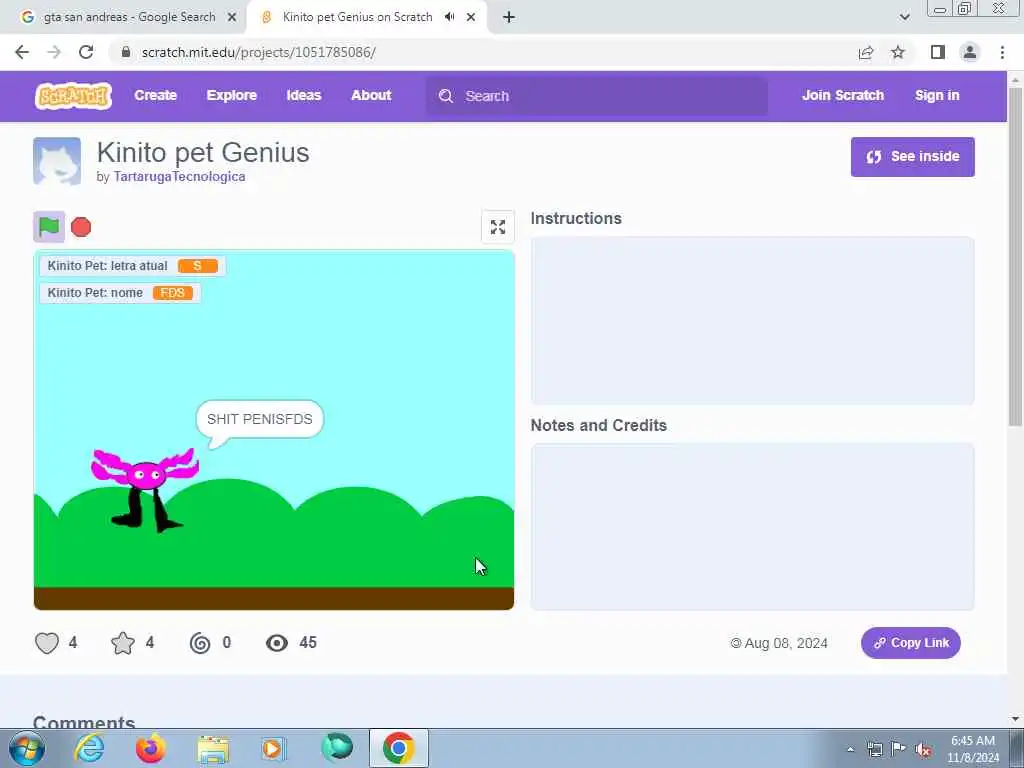
Task: Open the Create menu item
Action: coord(155,95)
